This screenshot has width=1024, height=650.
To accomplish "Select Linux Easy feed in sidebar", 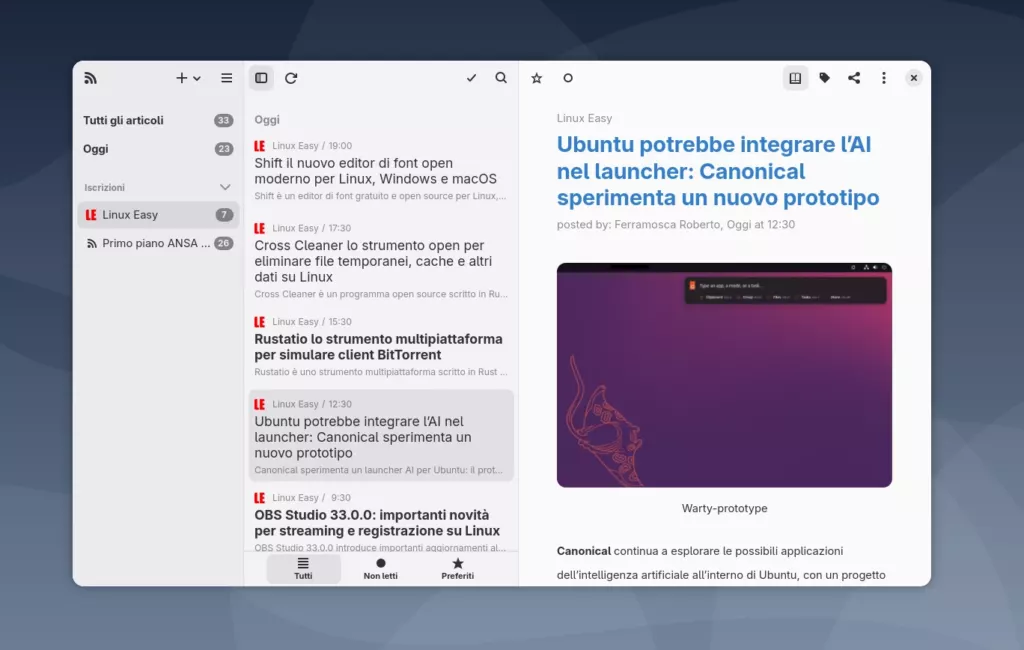I will (x=157, y=215).
